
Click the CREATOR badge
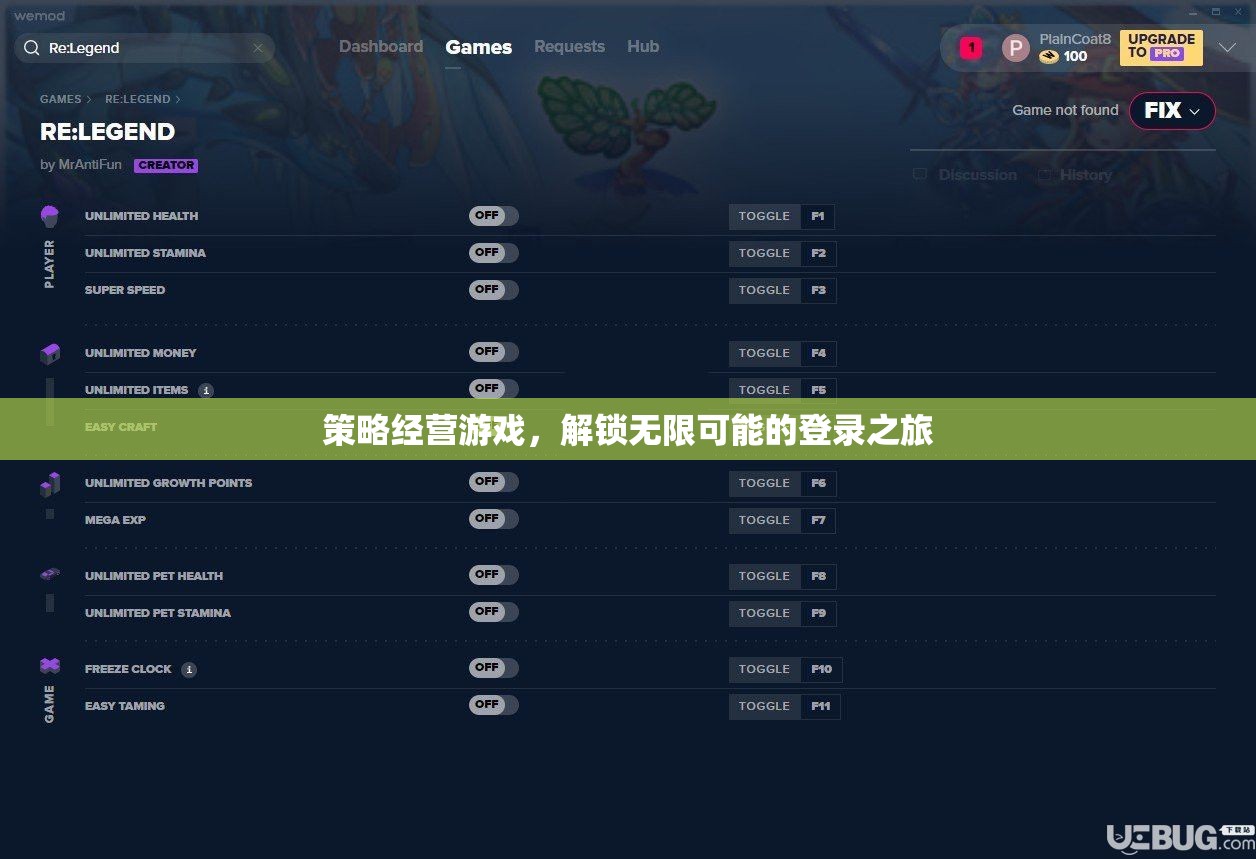tap(166, 166)
